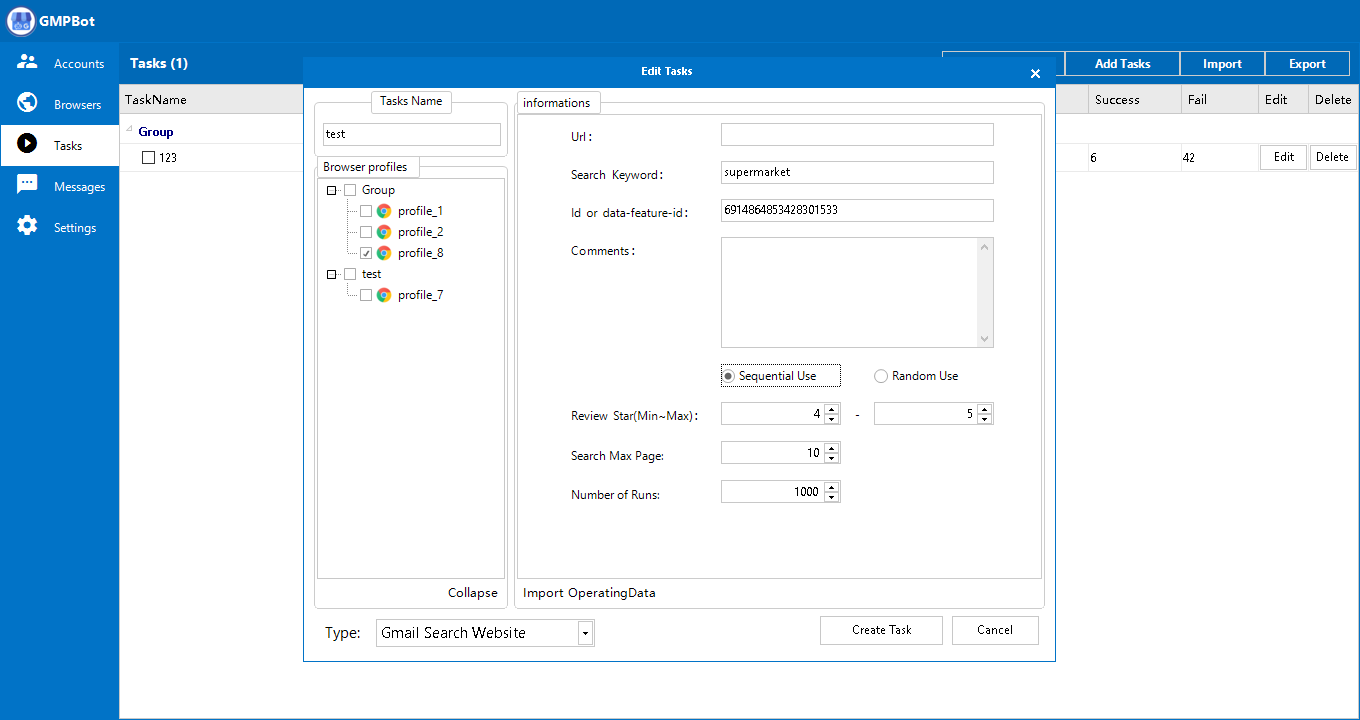Screen dimensions: 1360x720
Task: Click the Browsers globe icon
Action: click(x=27, y=103)
